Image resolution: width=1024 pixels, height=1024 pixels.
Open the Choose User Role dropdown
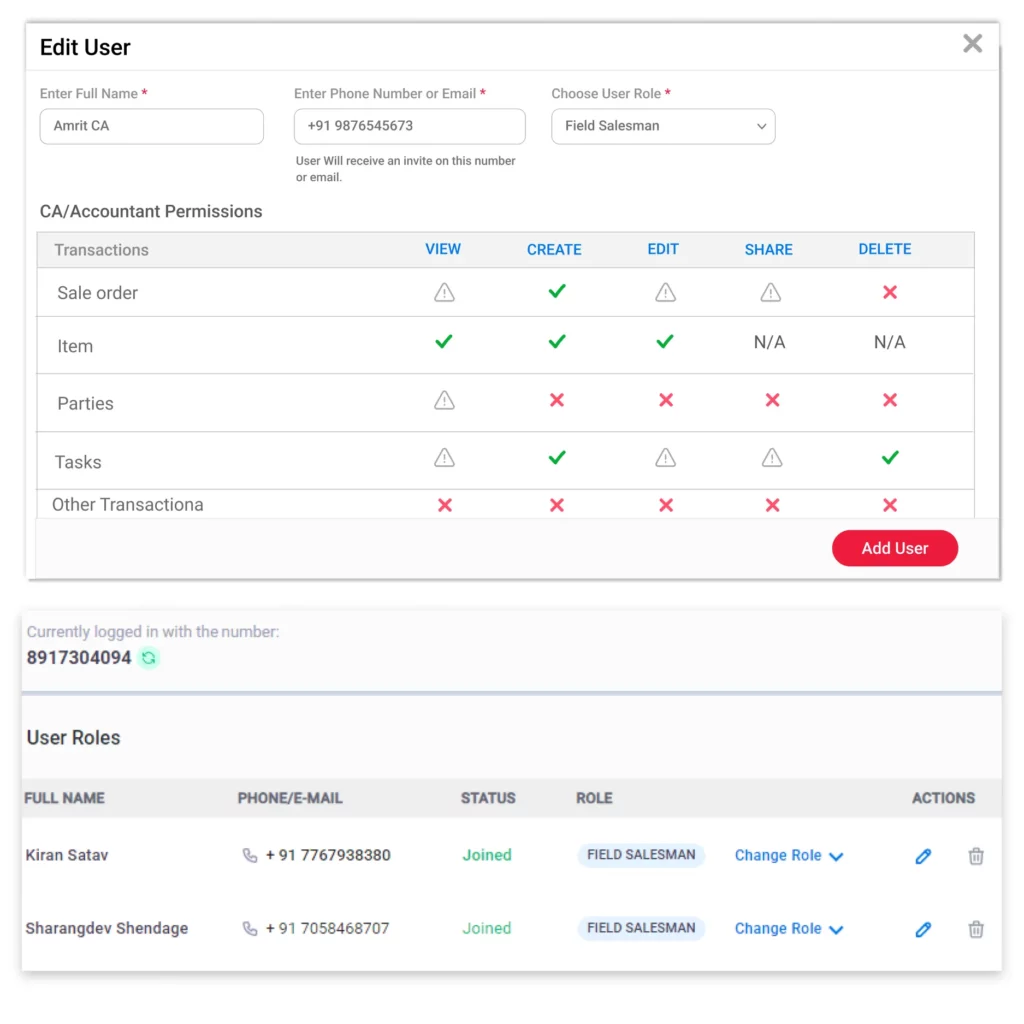click(663, 126)
